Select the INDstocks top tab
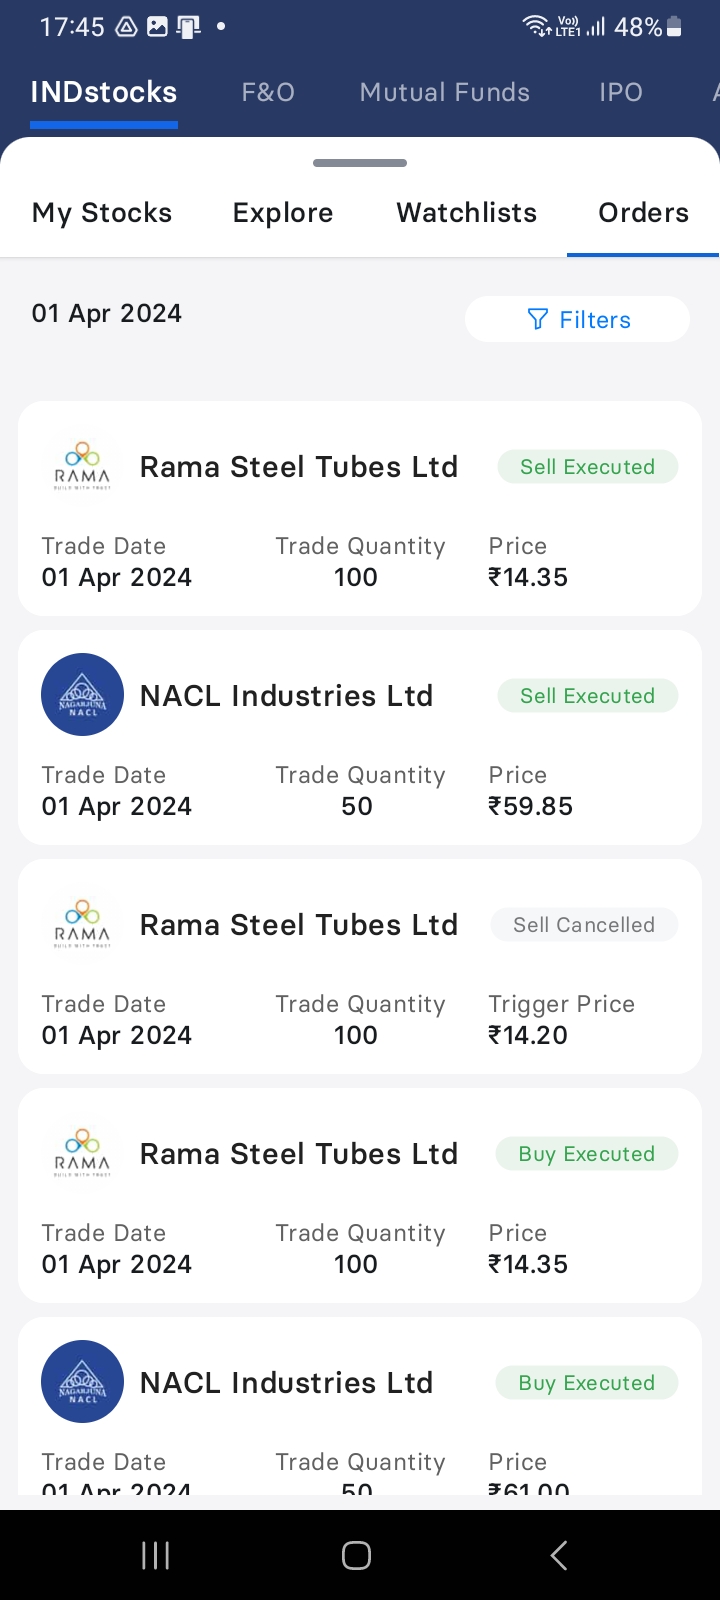720x1600 pixels. click(x=104, y=92)
